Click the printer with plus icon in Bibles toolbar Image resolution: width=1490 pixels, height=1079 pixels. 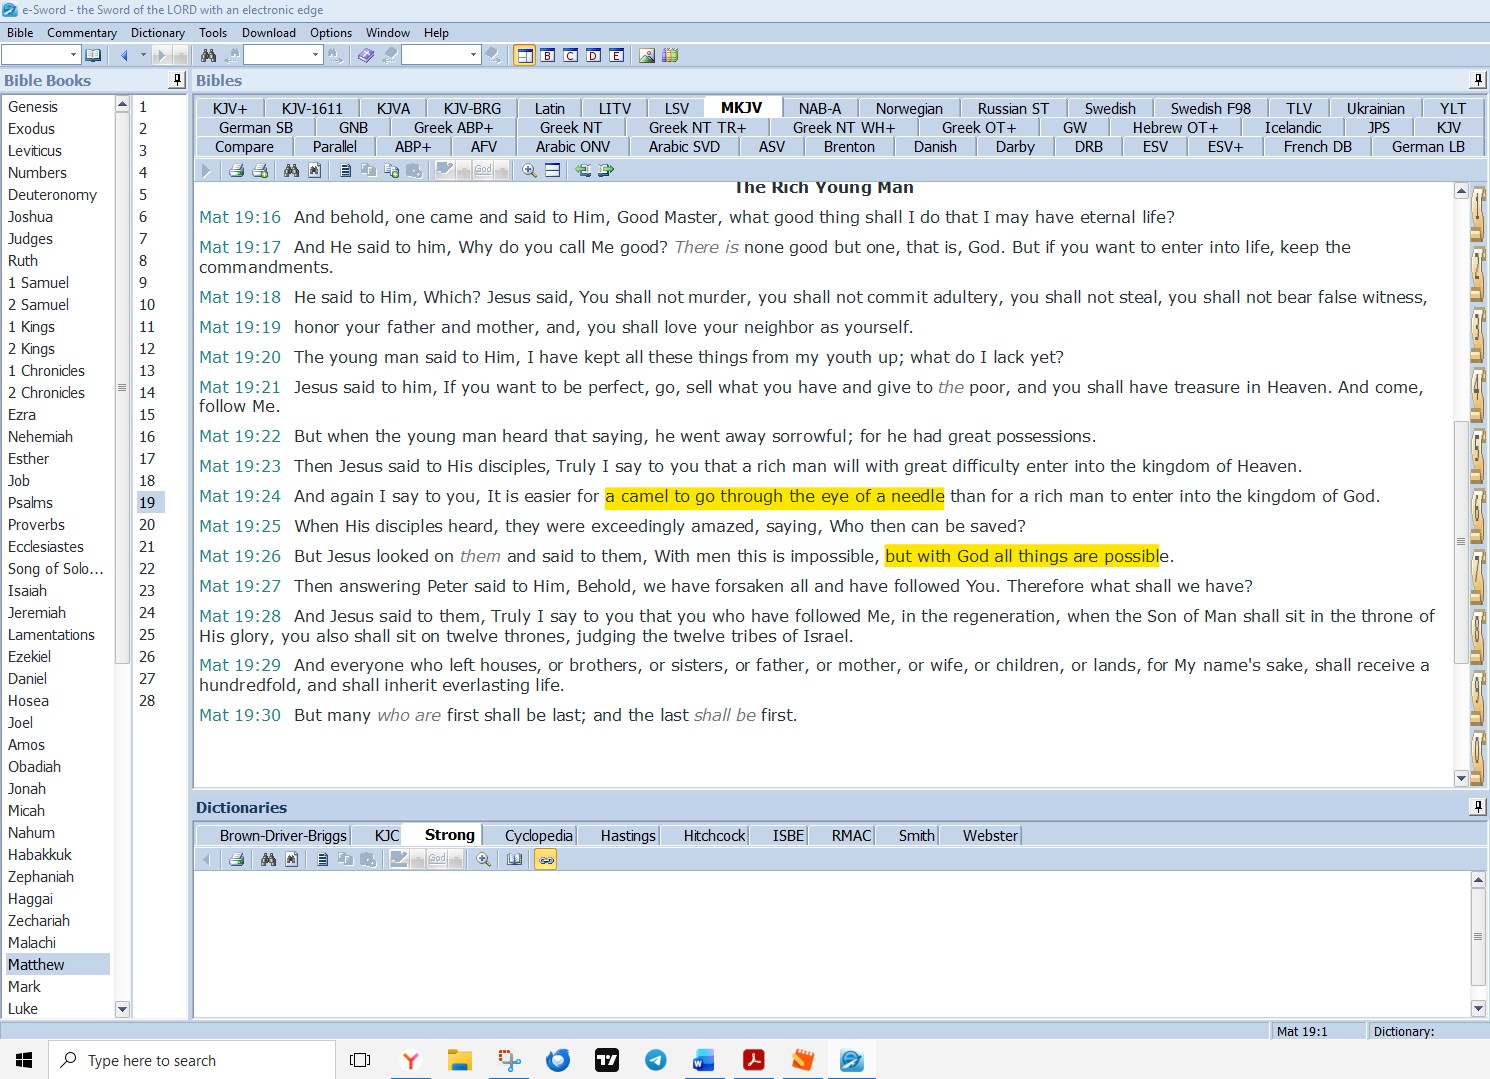[x=260, y=171]
